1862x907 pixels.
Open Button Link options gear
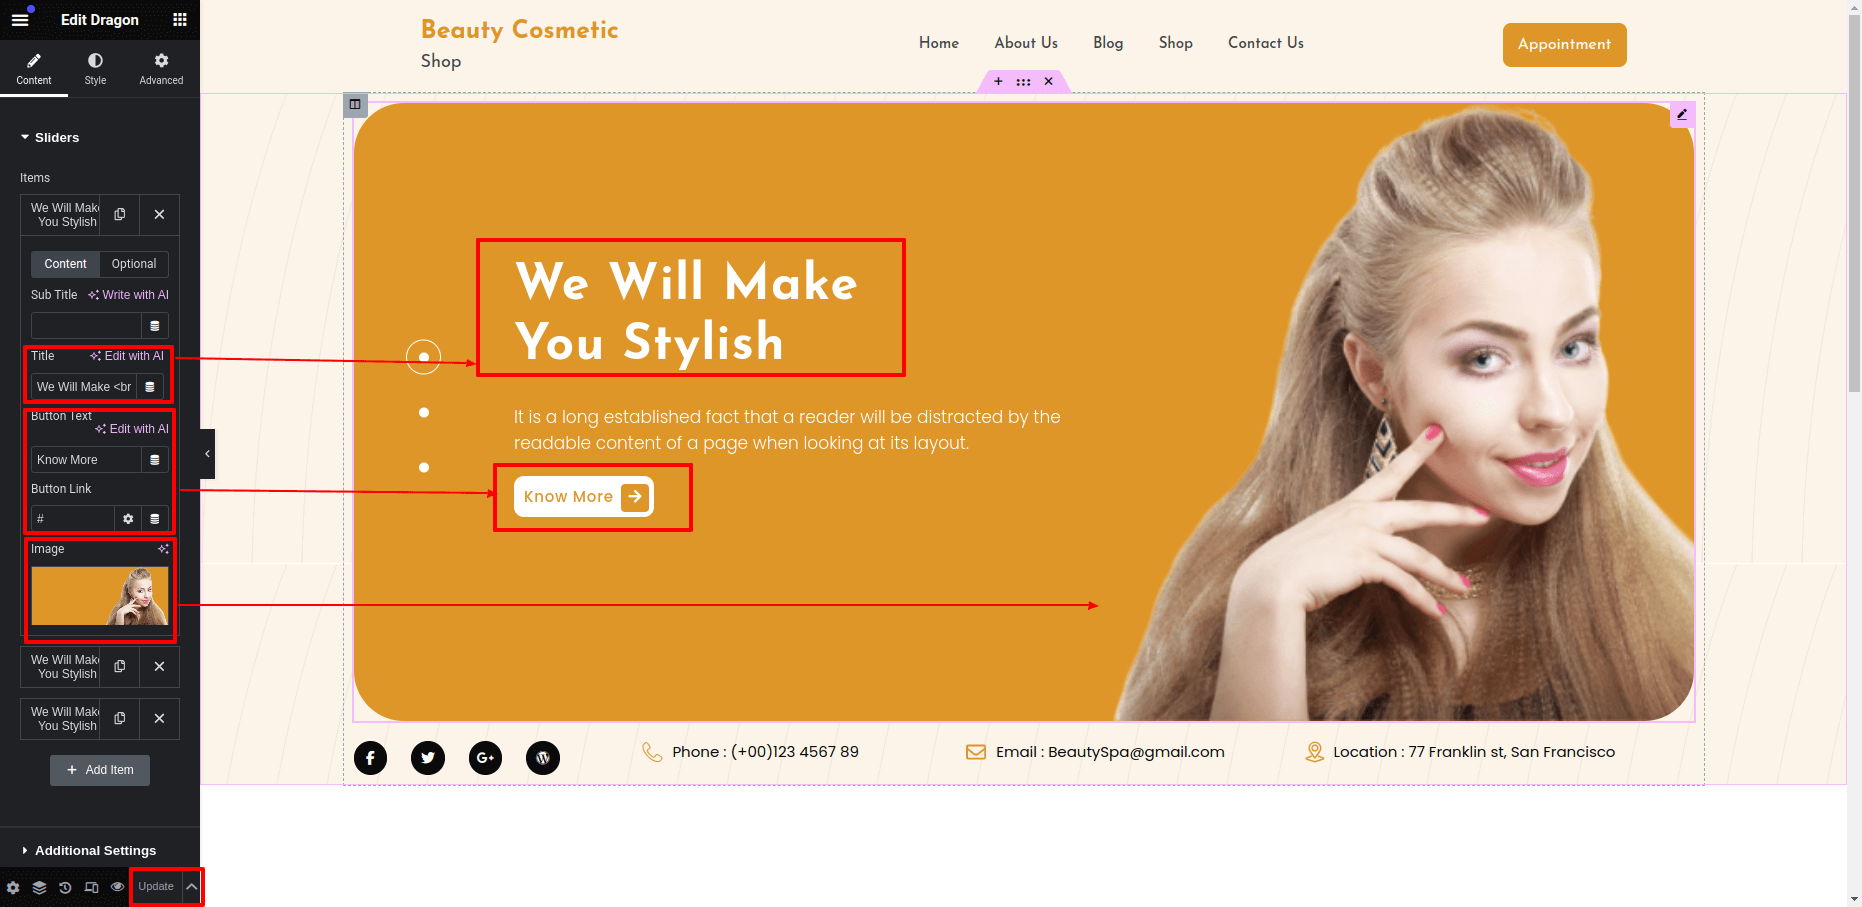(x=128, y=519)
